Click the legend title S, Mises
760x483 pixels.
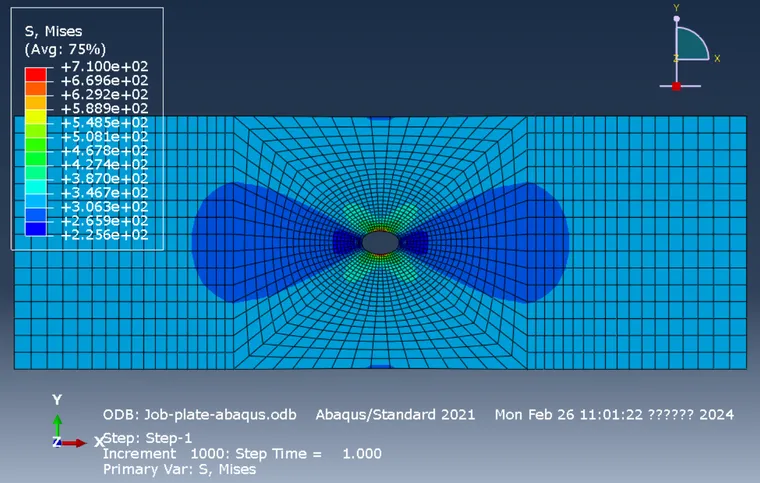click(x=53, y=31)
